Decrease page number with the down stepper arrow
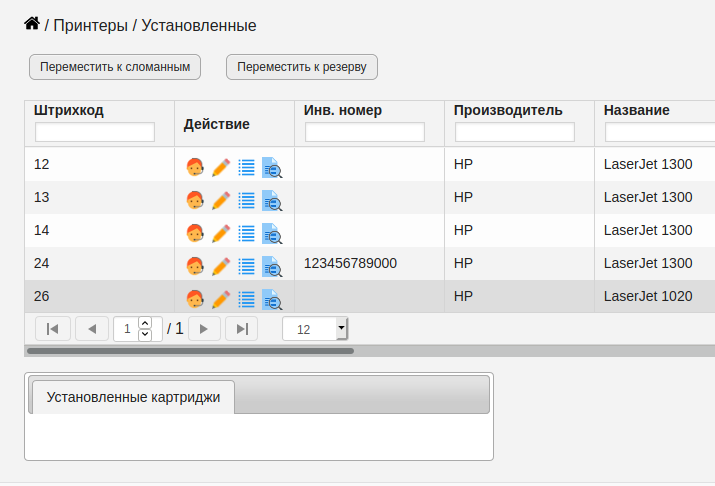The width and height of the screenshot is (715, 486). coord(145,334)
